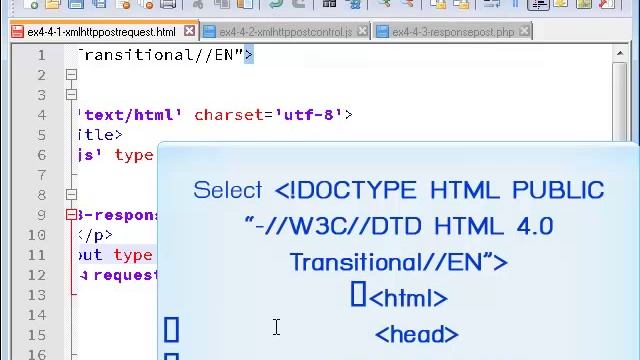This screenshot has height=360, width=640.
Task: Click the vertical scrollbar up arrow
Action: point(620,53)
